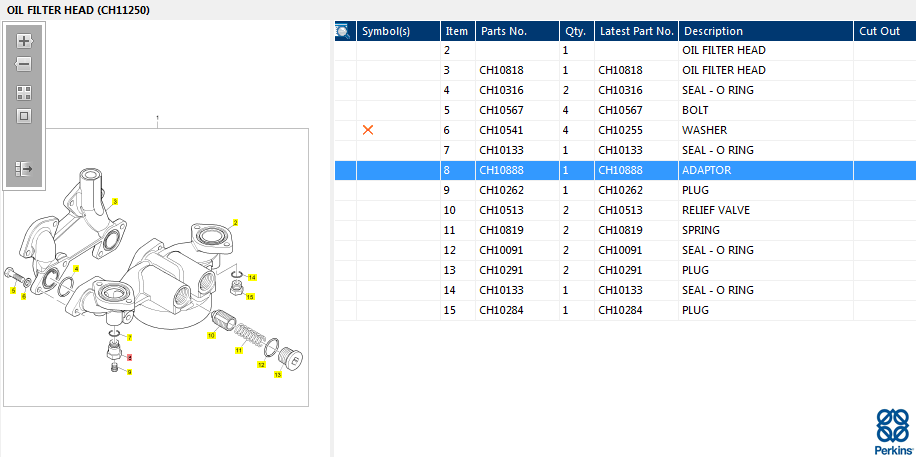Sort by the Qty. column header

pyautogui.click(x=577, y=32)
